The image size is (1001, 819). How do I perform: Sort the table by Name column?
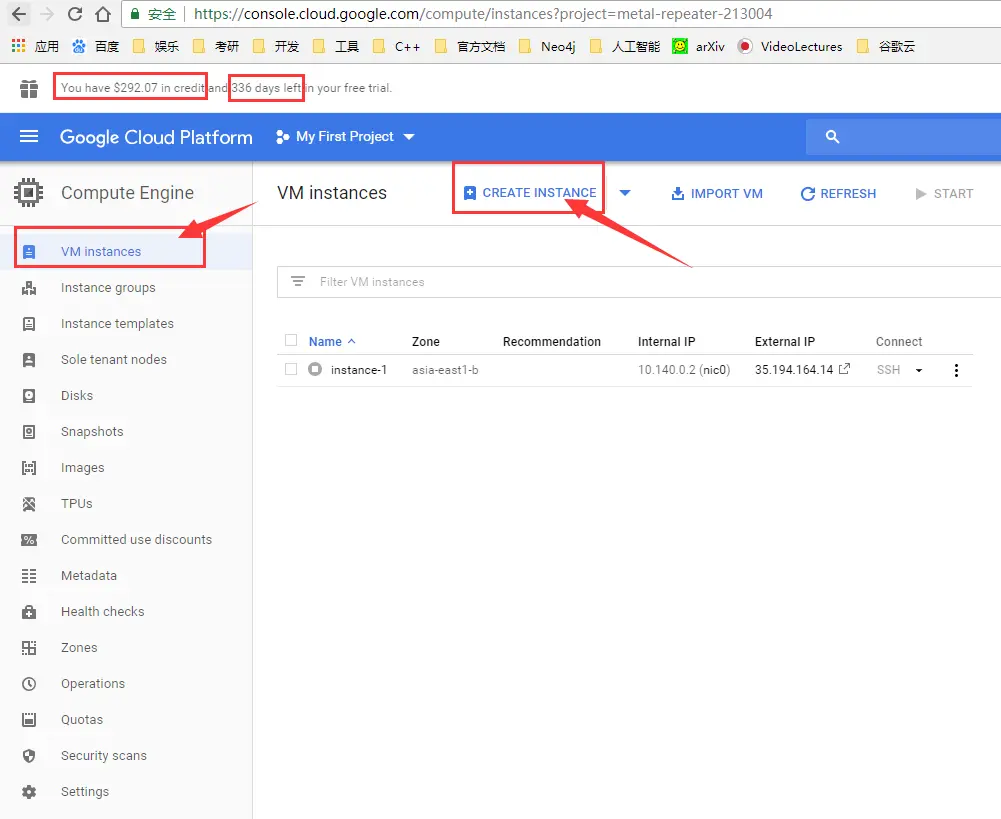pyautogui.click(x=331, y=342)
